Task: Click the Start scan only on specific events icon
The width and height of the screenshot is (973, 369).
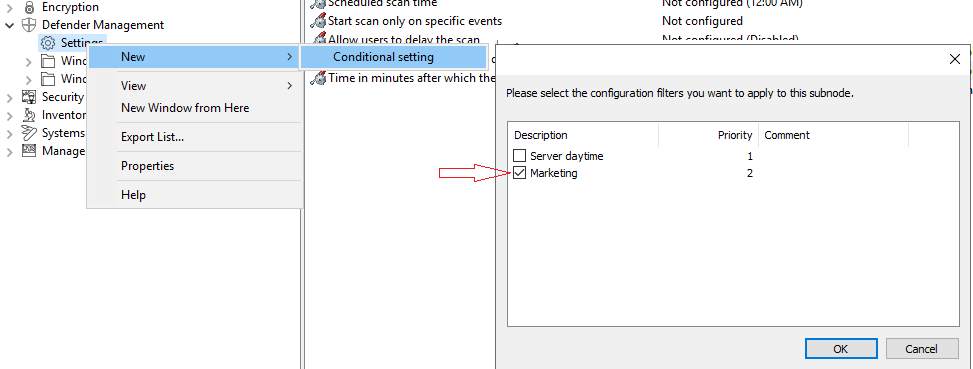Action: (318, 21)
